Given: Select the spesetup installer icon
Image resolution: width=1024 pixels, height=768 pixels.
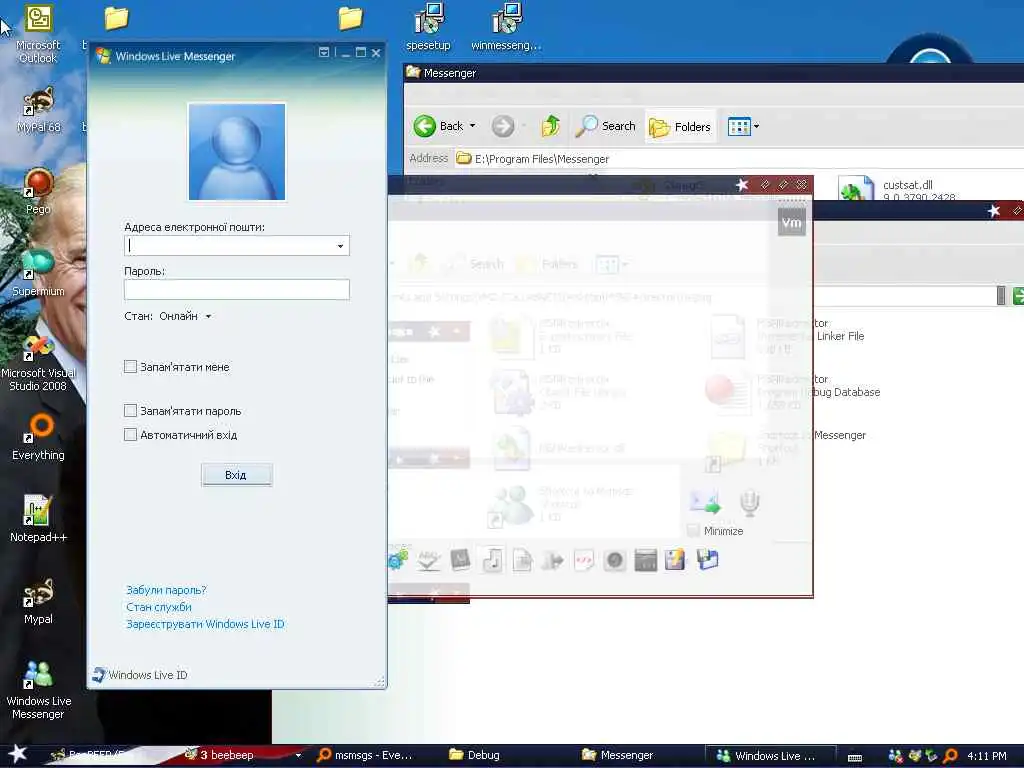Looking at the screenshot, I should pos(428,27).
